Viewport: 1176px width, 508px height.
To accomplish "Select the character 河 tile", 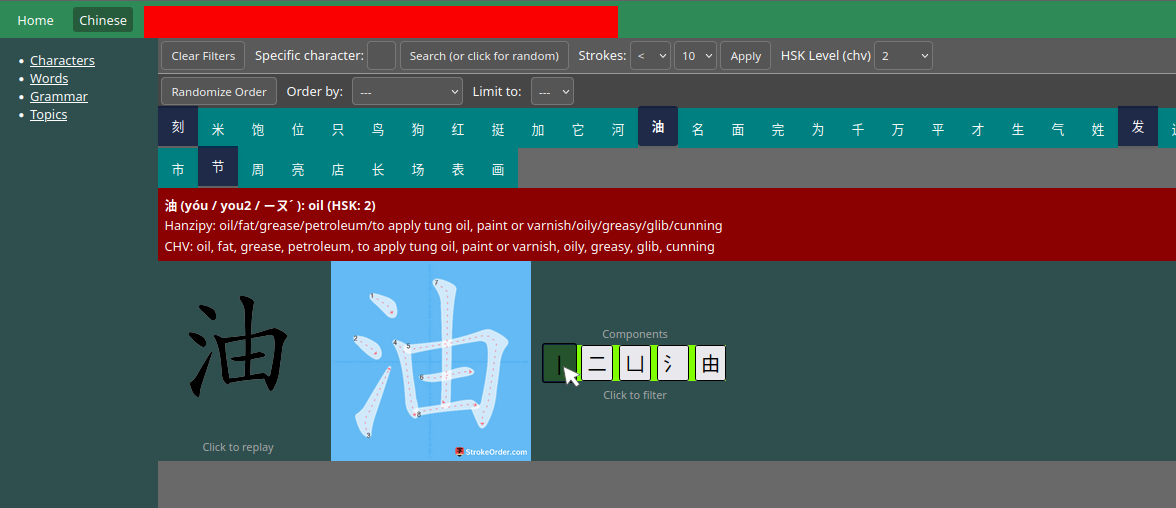I will pyautogui.click(x=618, y=130).
